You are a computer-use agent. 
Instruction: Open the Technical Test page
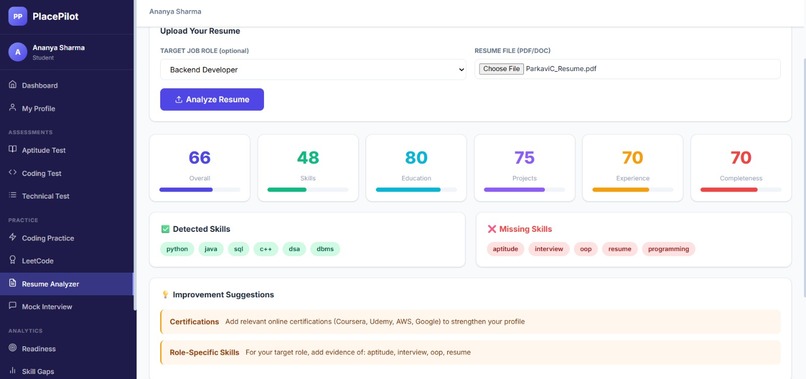(x=67, y=196)
